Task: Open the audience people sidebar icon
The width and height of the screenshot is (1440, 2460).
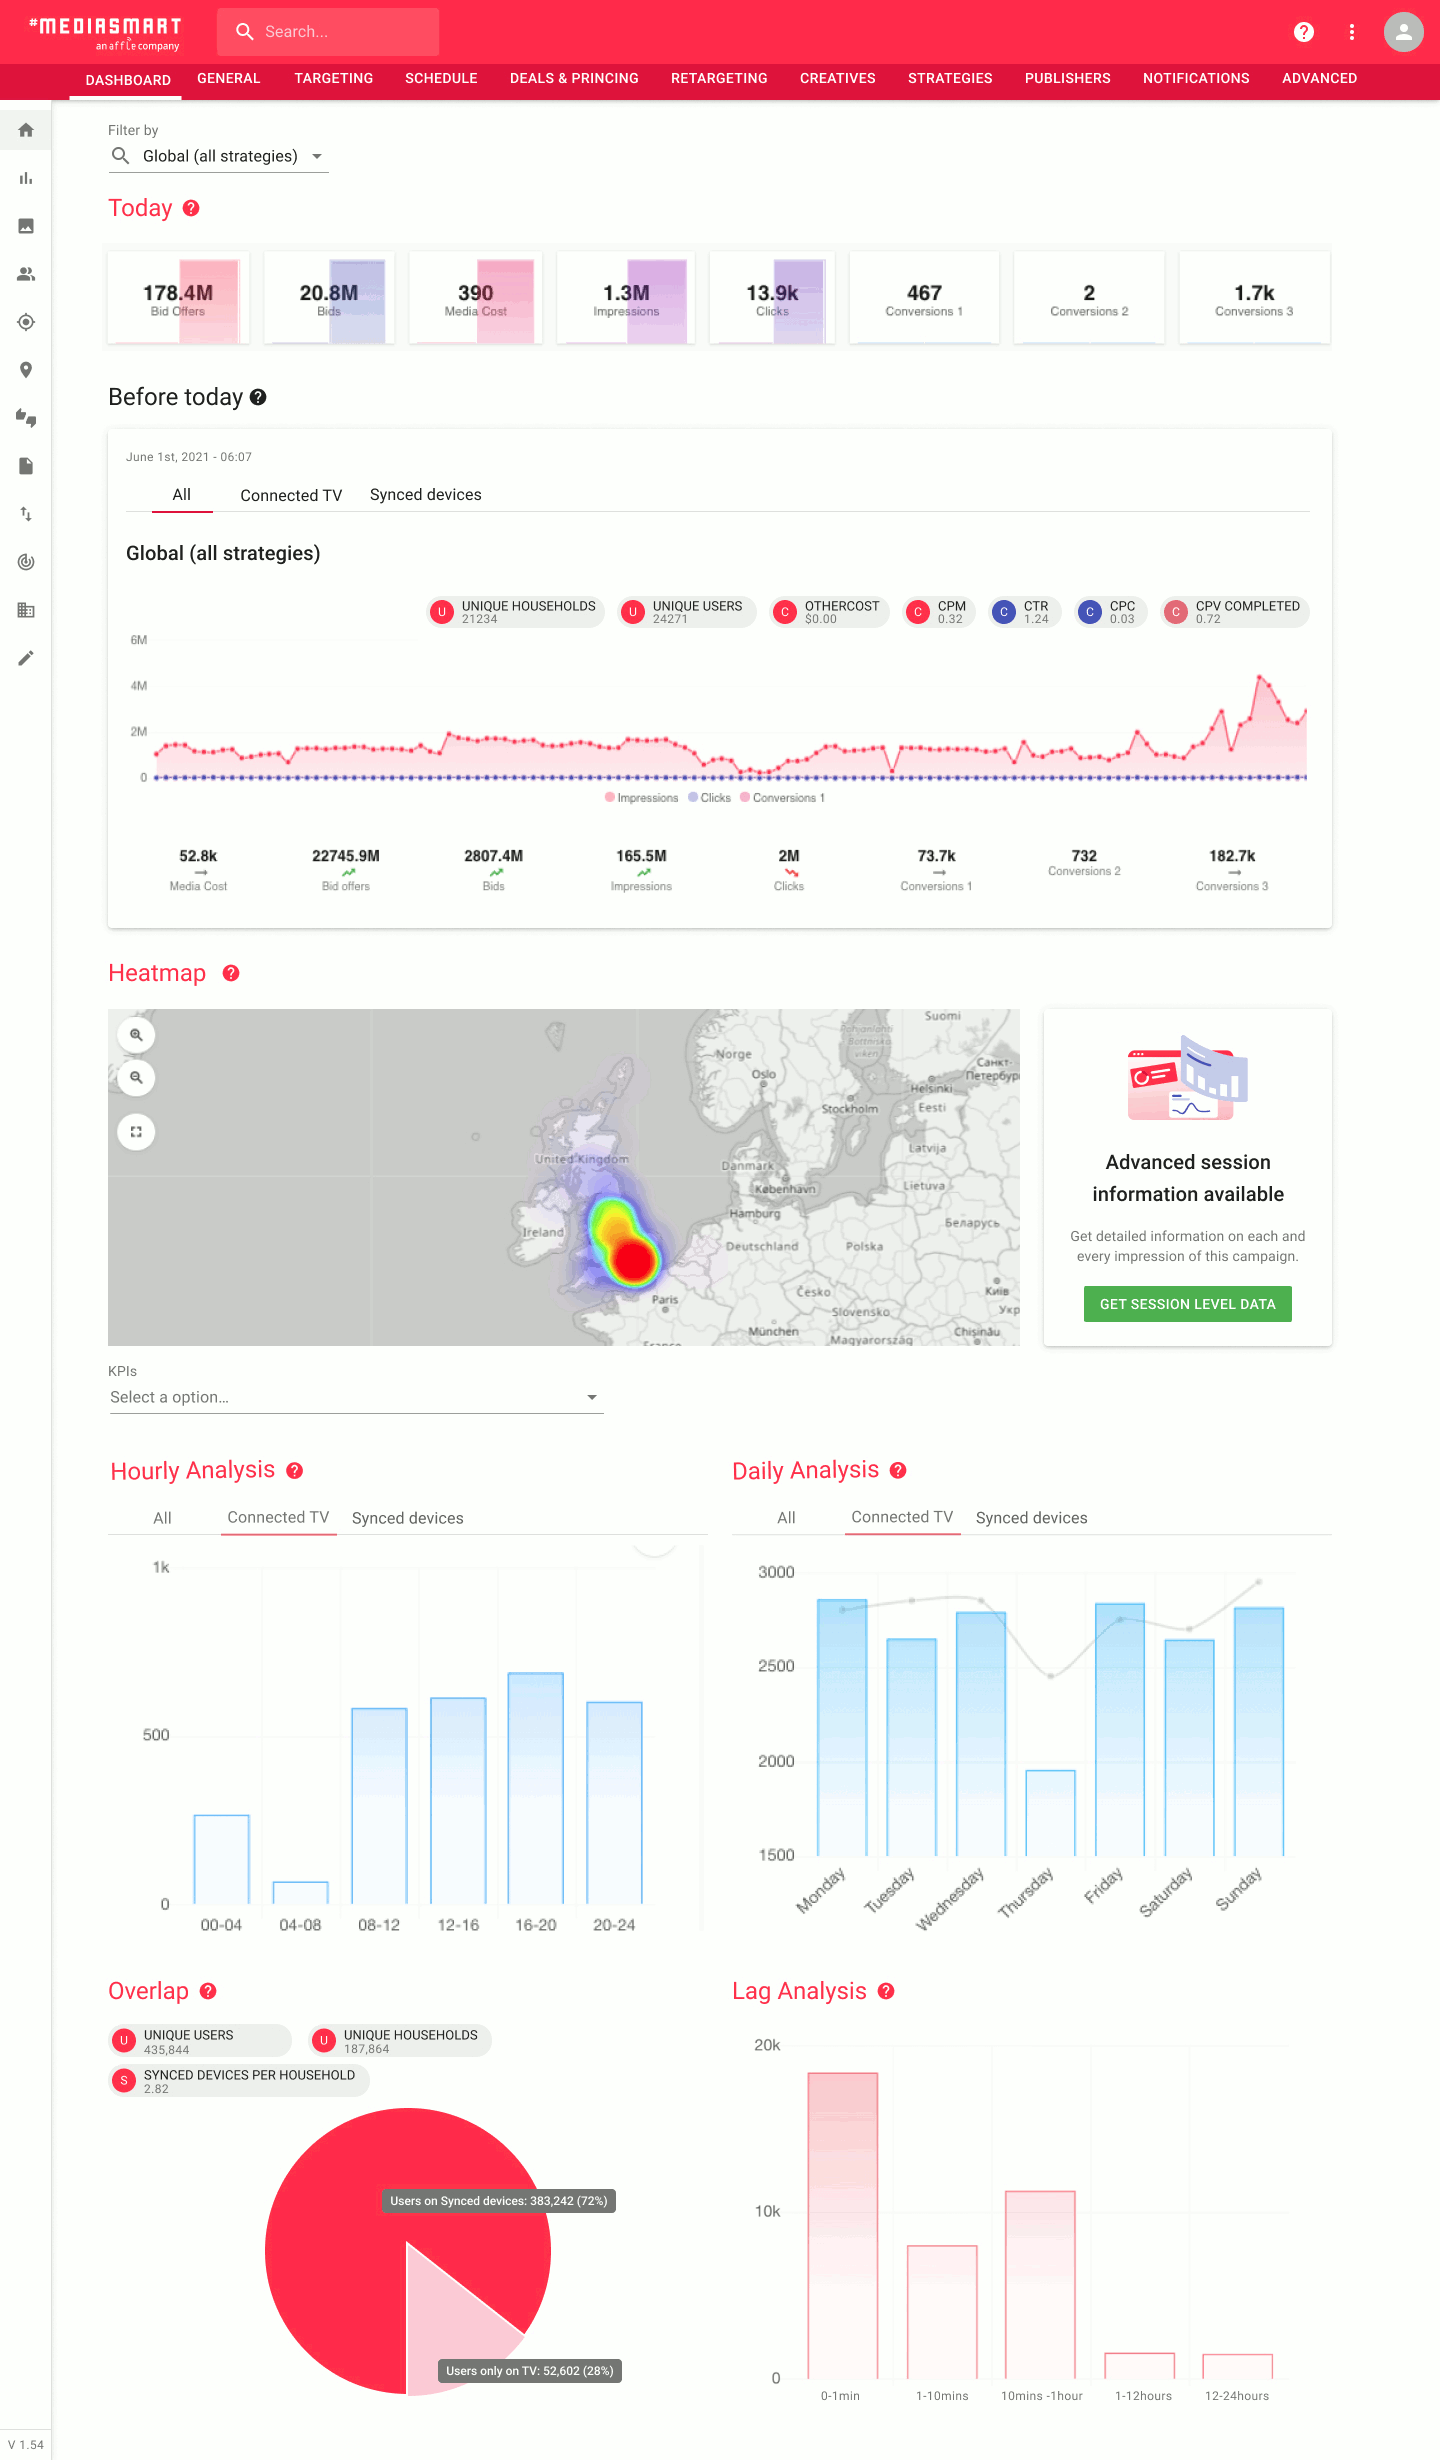Action: tap(26, 274)
